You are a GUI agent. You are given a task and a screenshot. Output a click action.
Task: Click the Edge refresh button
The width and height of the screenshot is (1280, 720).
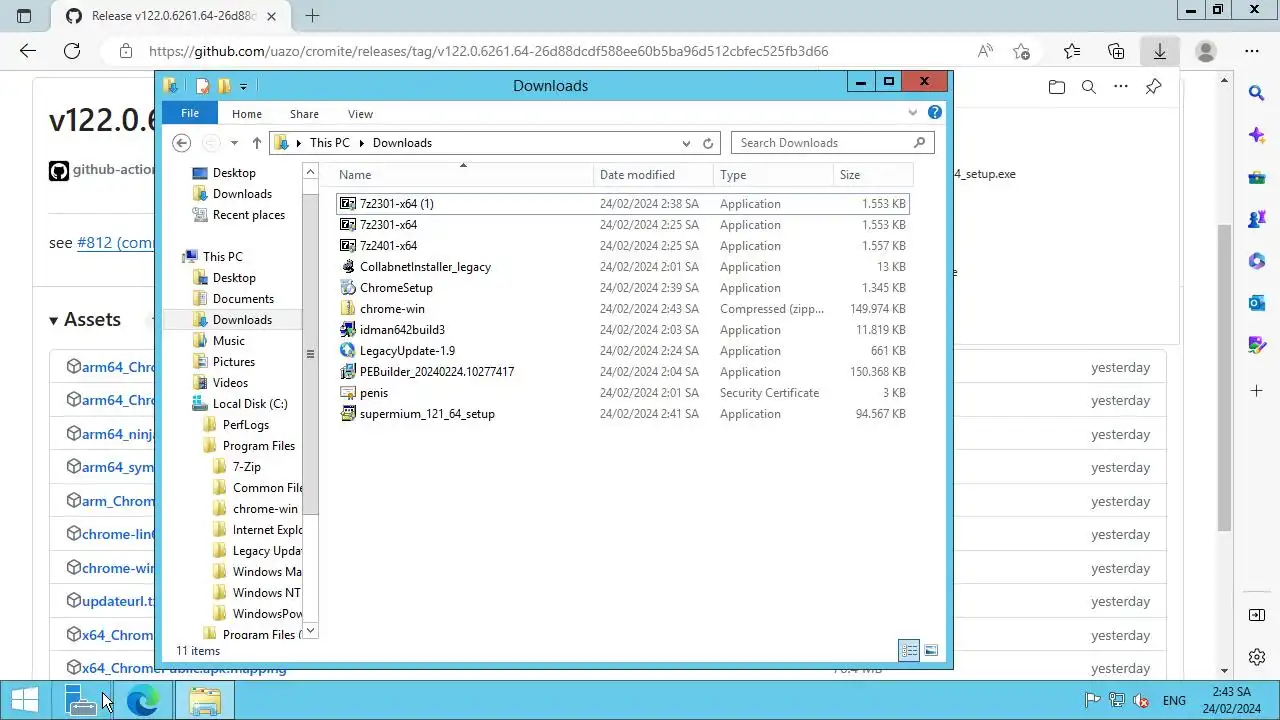pyautogui.click(x=72, y=51)
